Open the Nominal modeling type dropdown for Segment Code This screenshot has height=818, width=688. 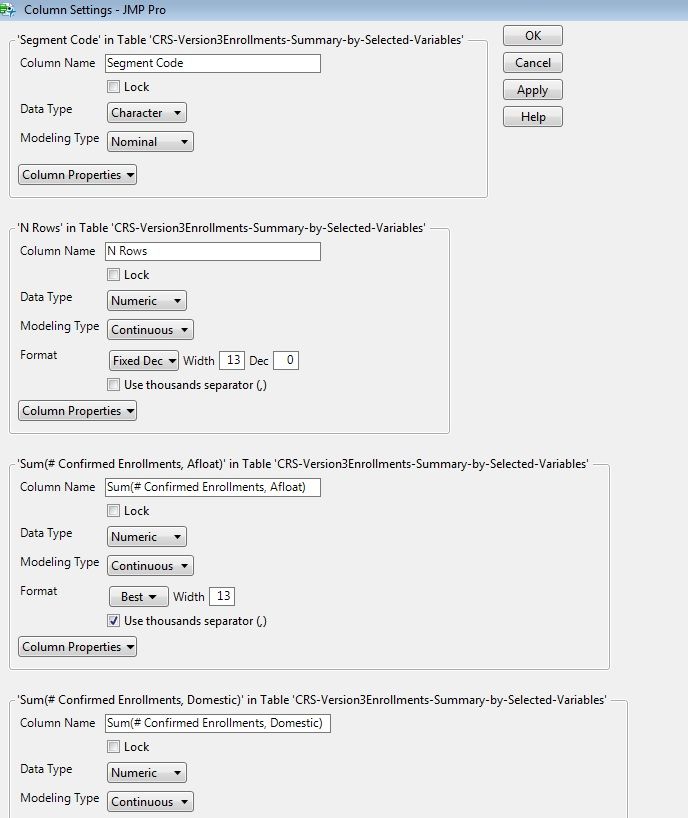149,141
